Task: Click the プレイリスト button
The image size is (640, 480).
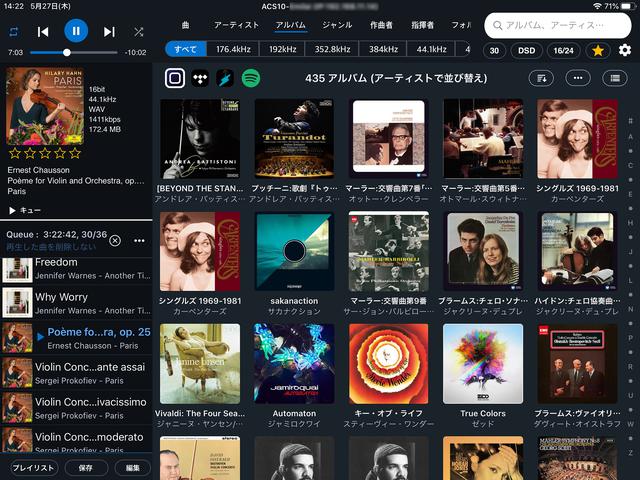Action: tap(33, 468)
